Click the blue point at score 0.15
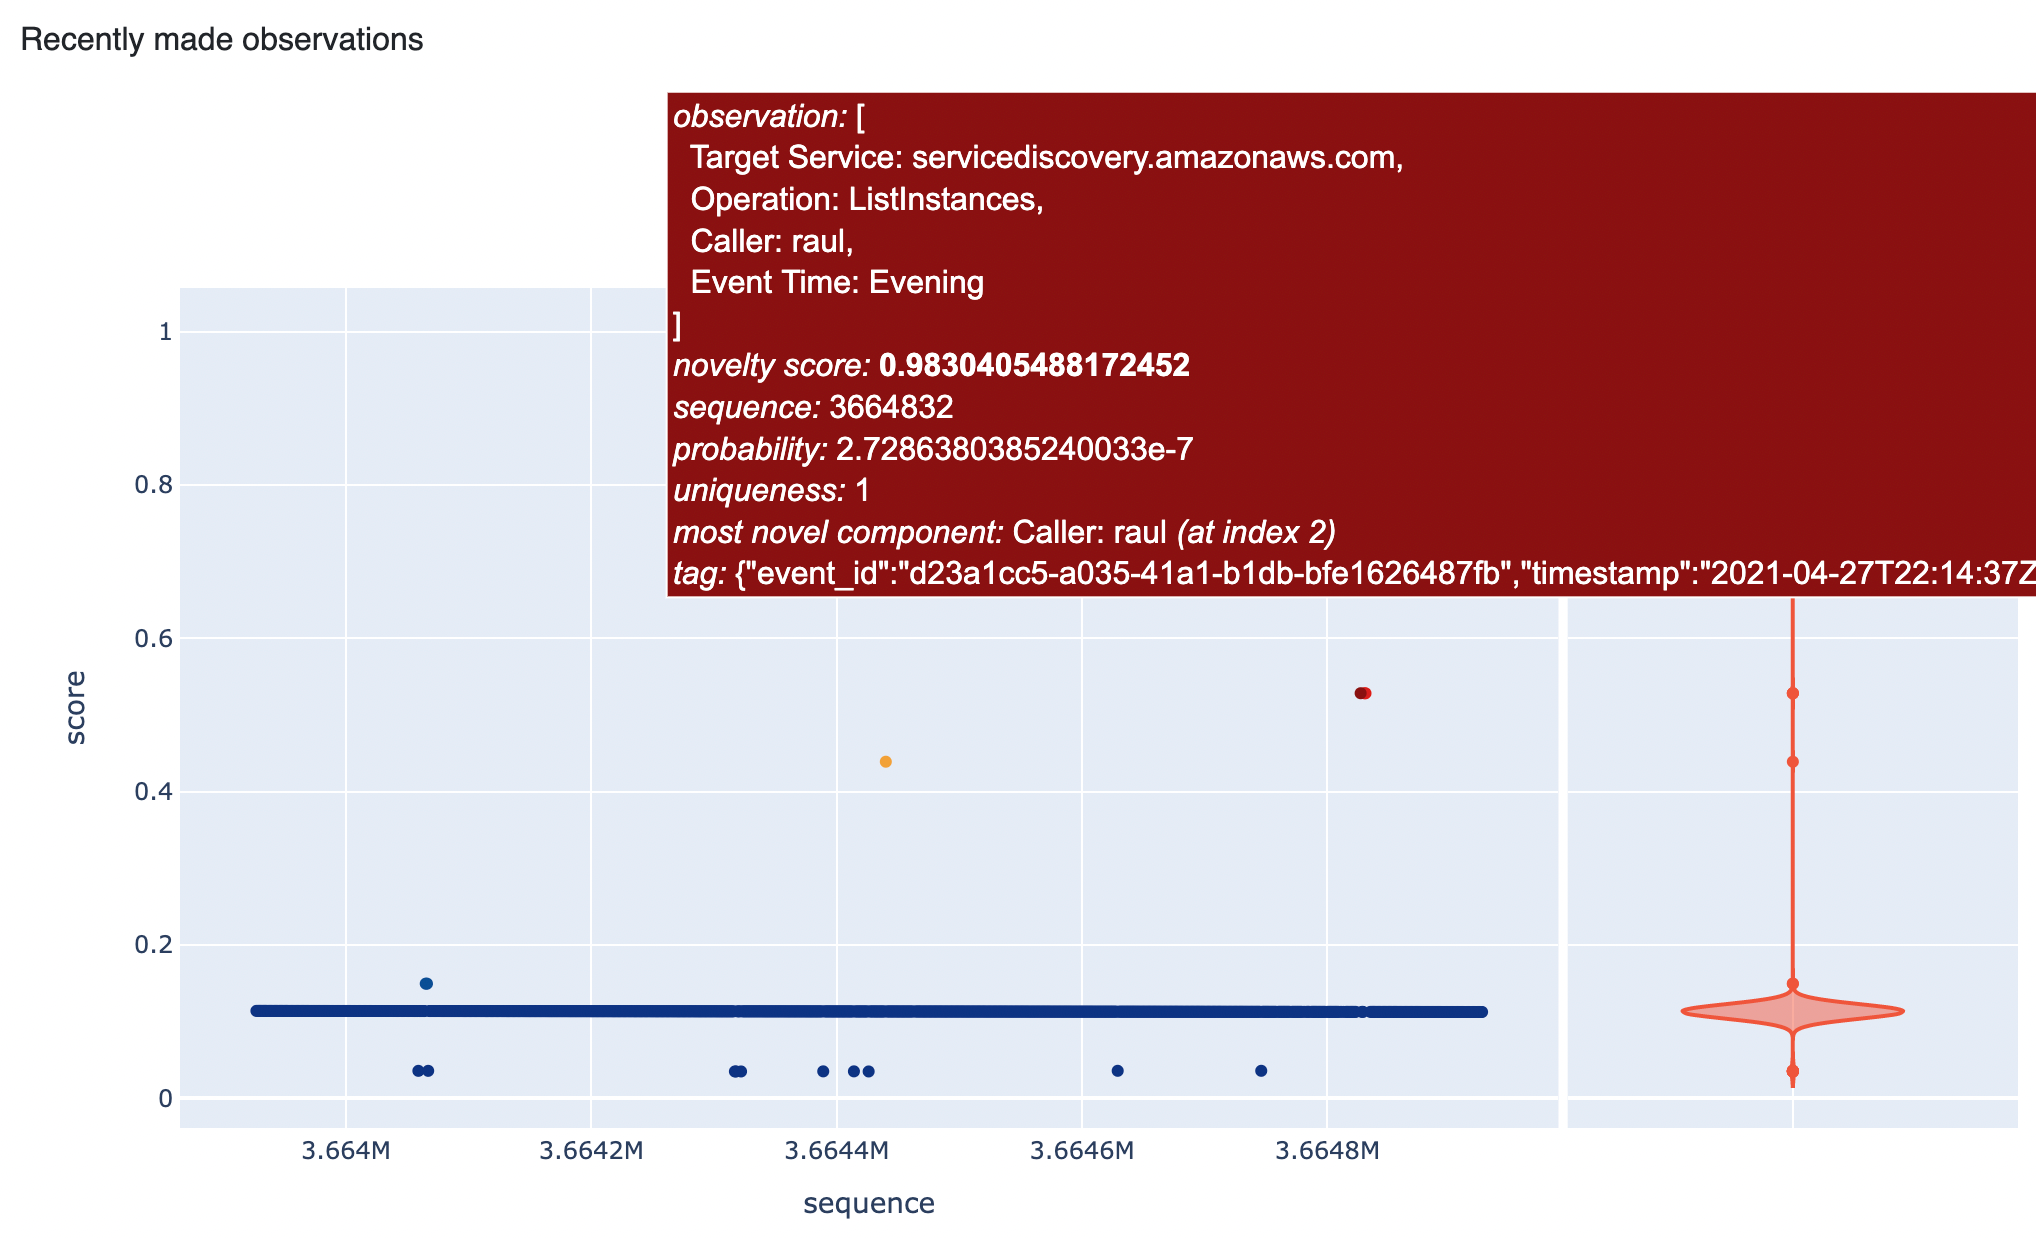Image resolution: width=2036 pixels, height=1238 pixels. coord(425,983)
